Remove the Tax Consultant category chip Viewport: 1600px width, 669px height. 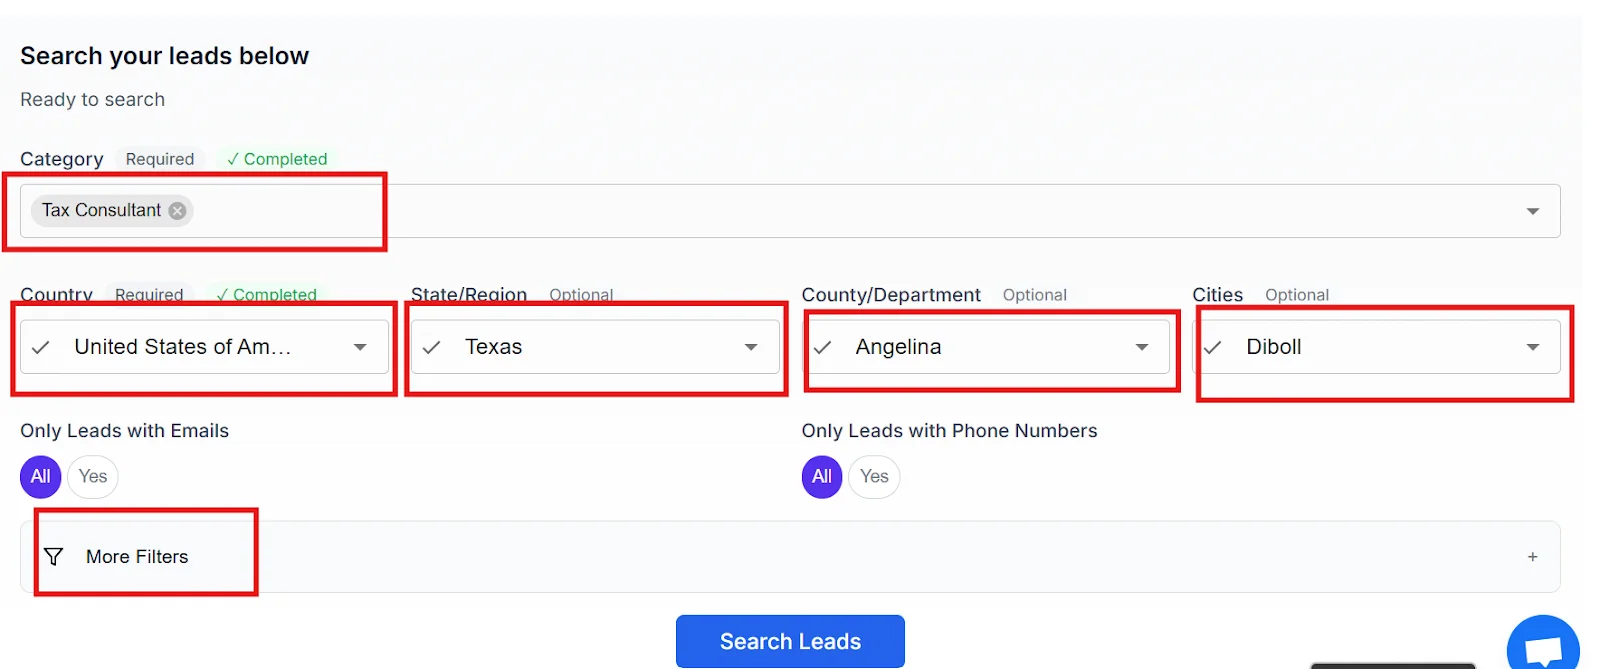177,210
